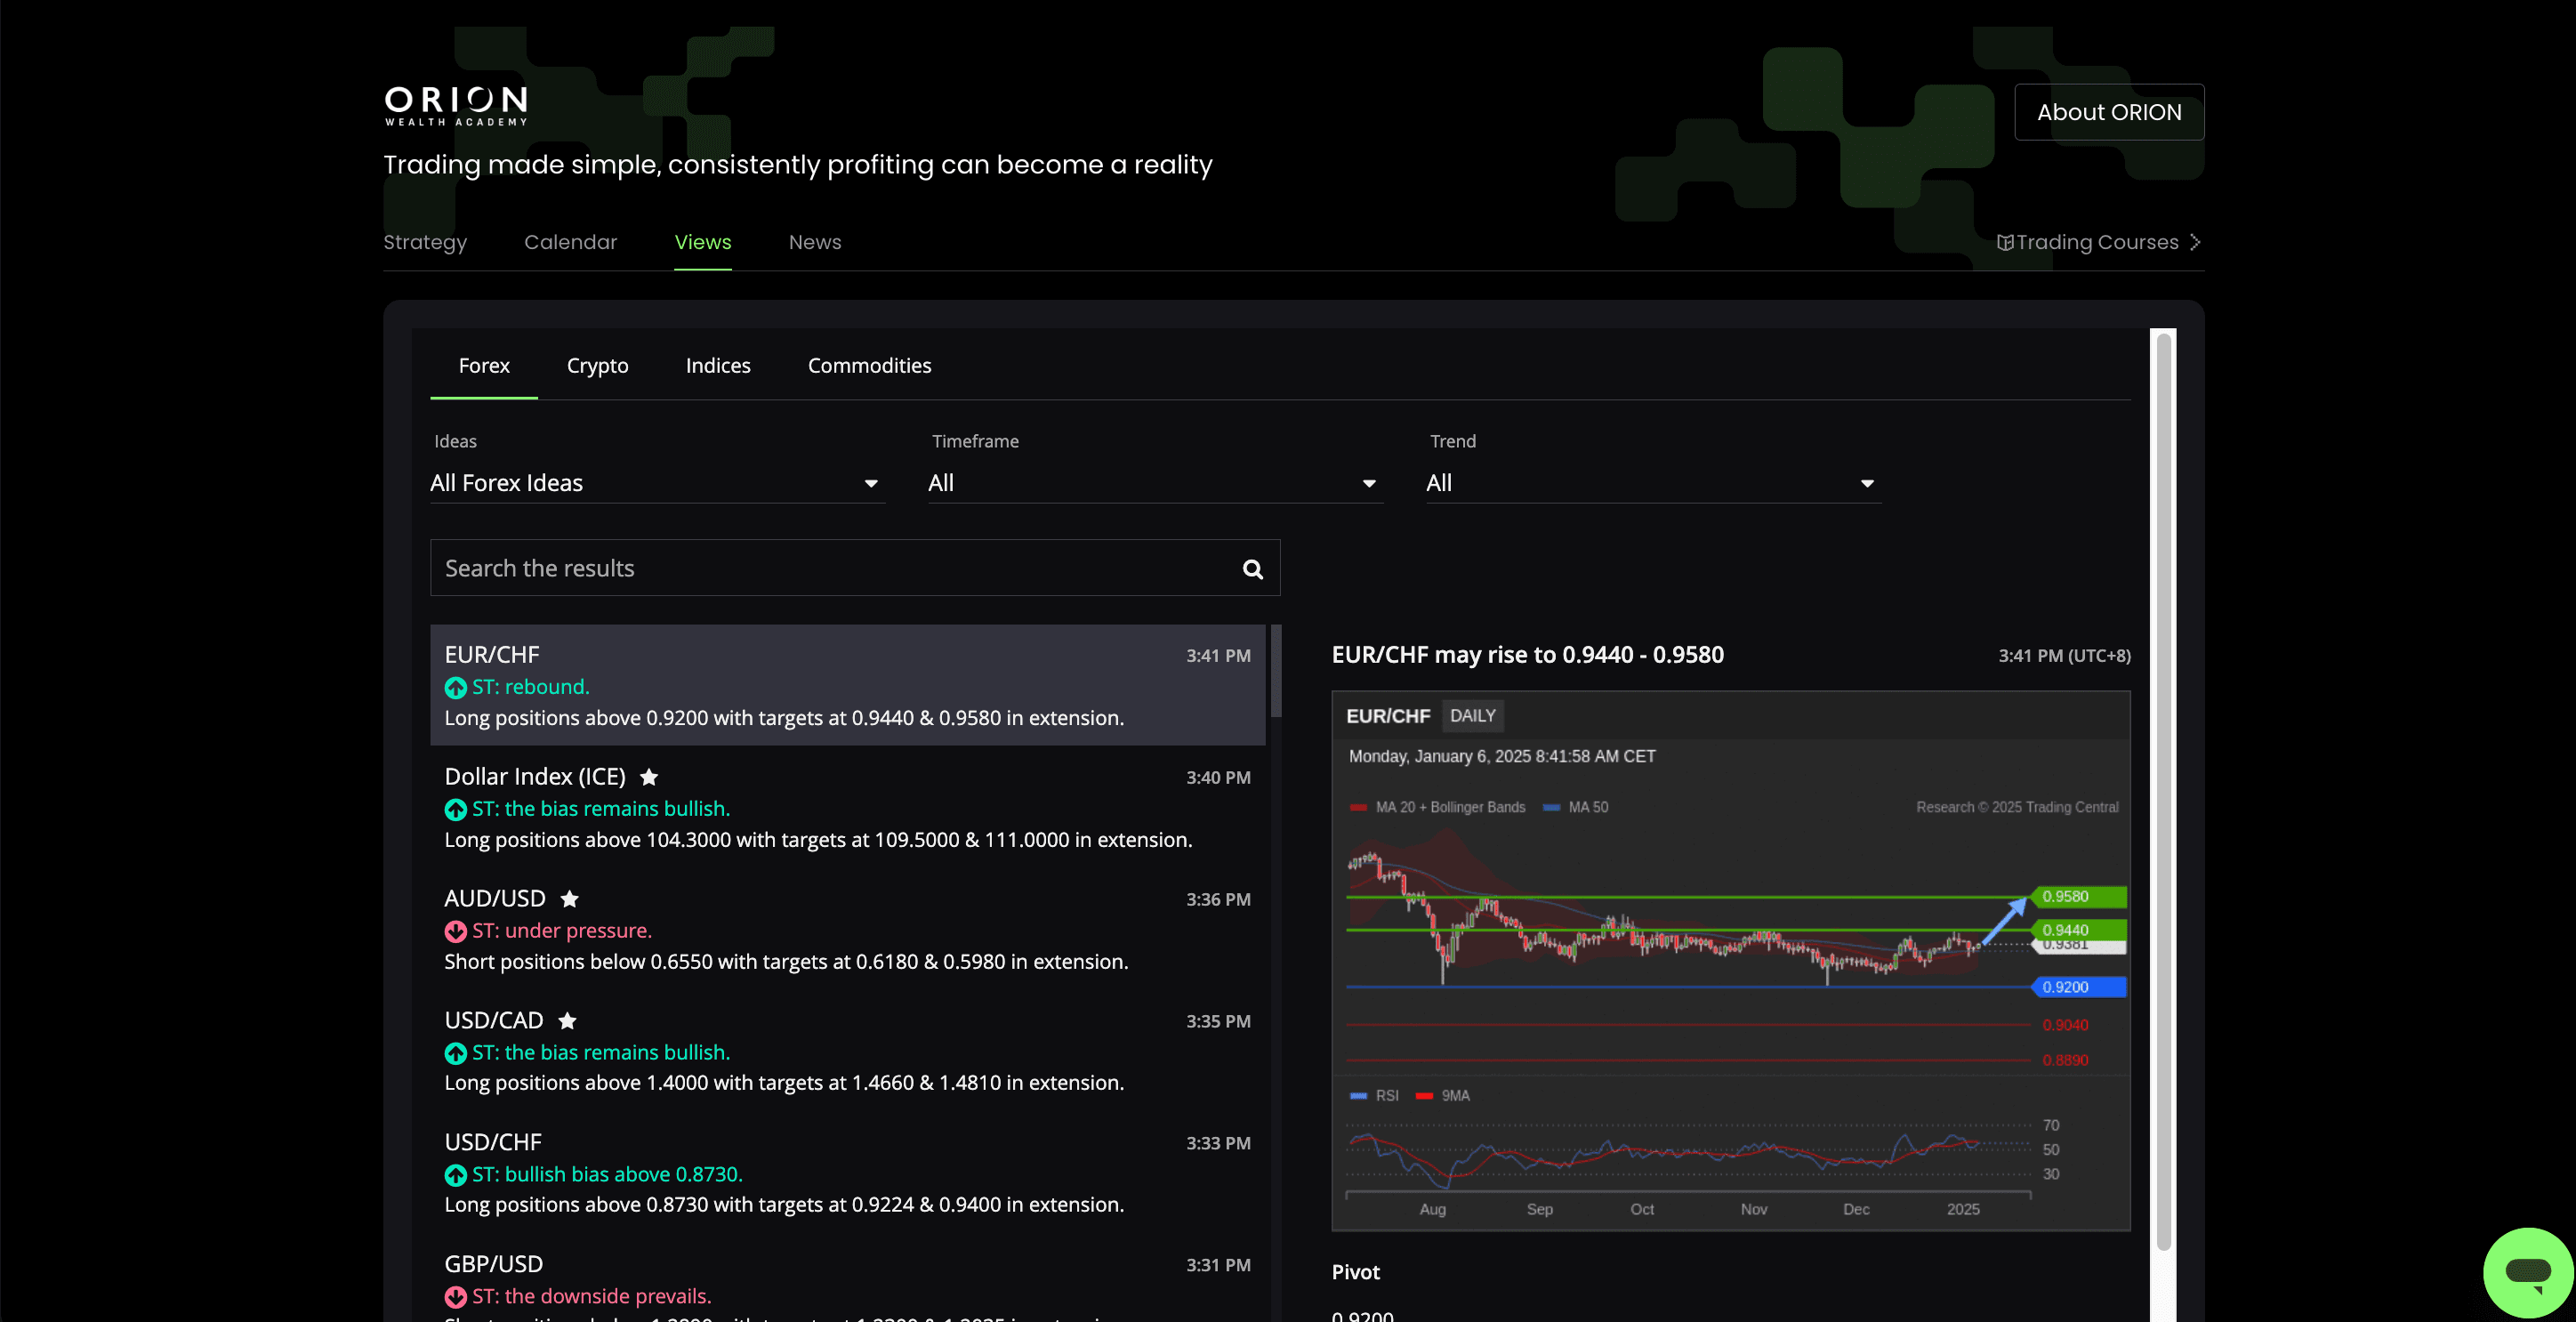
Task: Switch to the Indices category tab
Action: (x=718, y=366)
